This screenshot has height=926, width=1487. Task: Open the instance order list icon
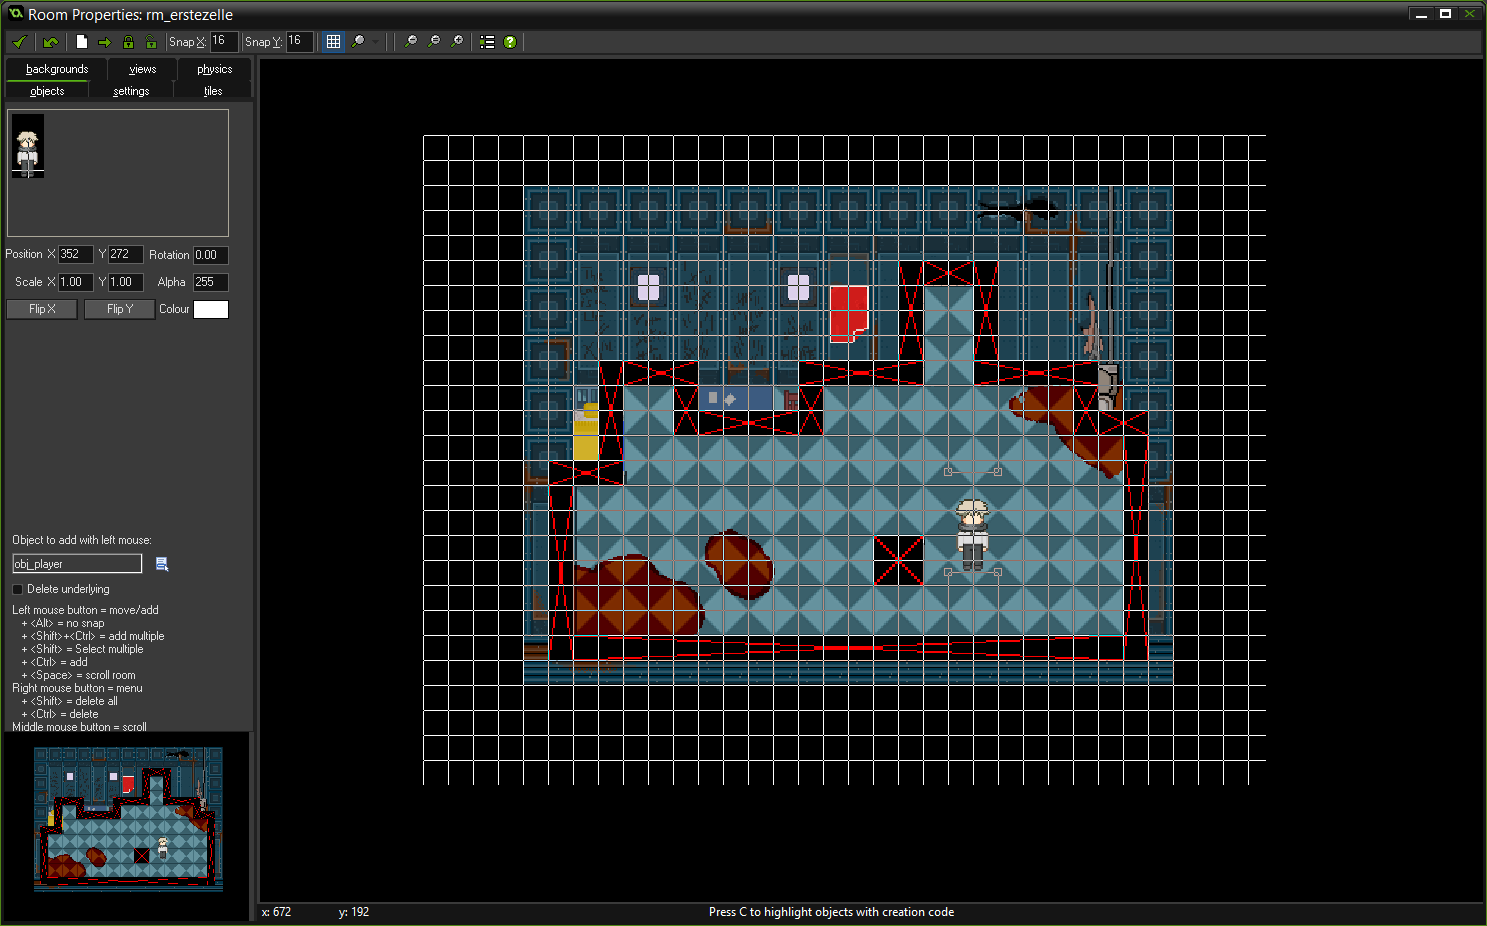487,42
